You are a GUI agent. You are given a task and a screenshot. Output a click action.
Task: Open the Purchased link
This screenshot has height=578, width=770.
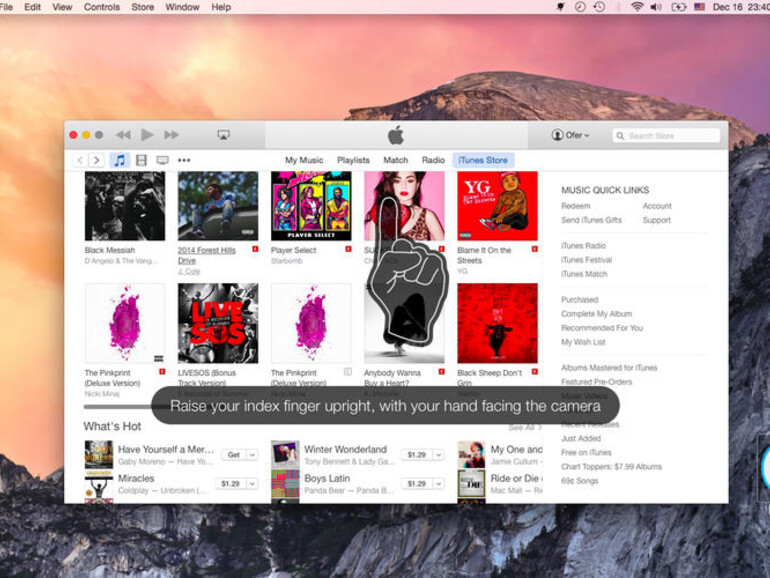579,300
